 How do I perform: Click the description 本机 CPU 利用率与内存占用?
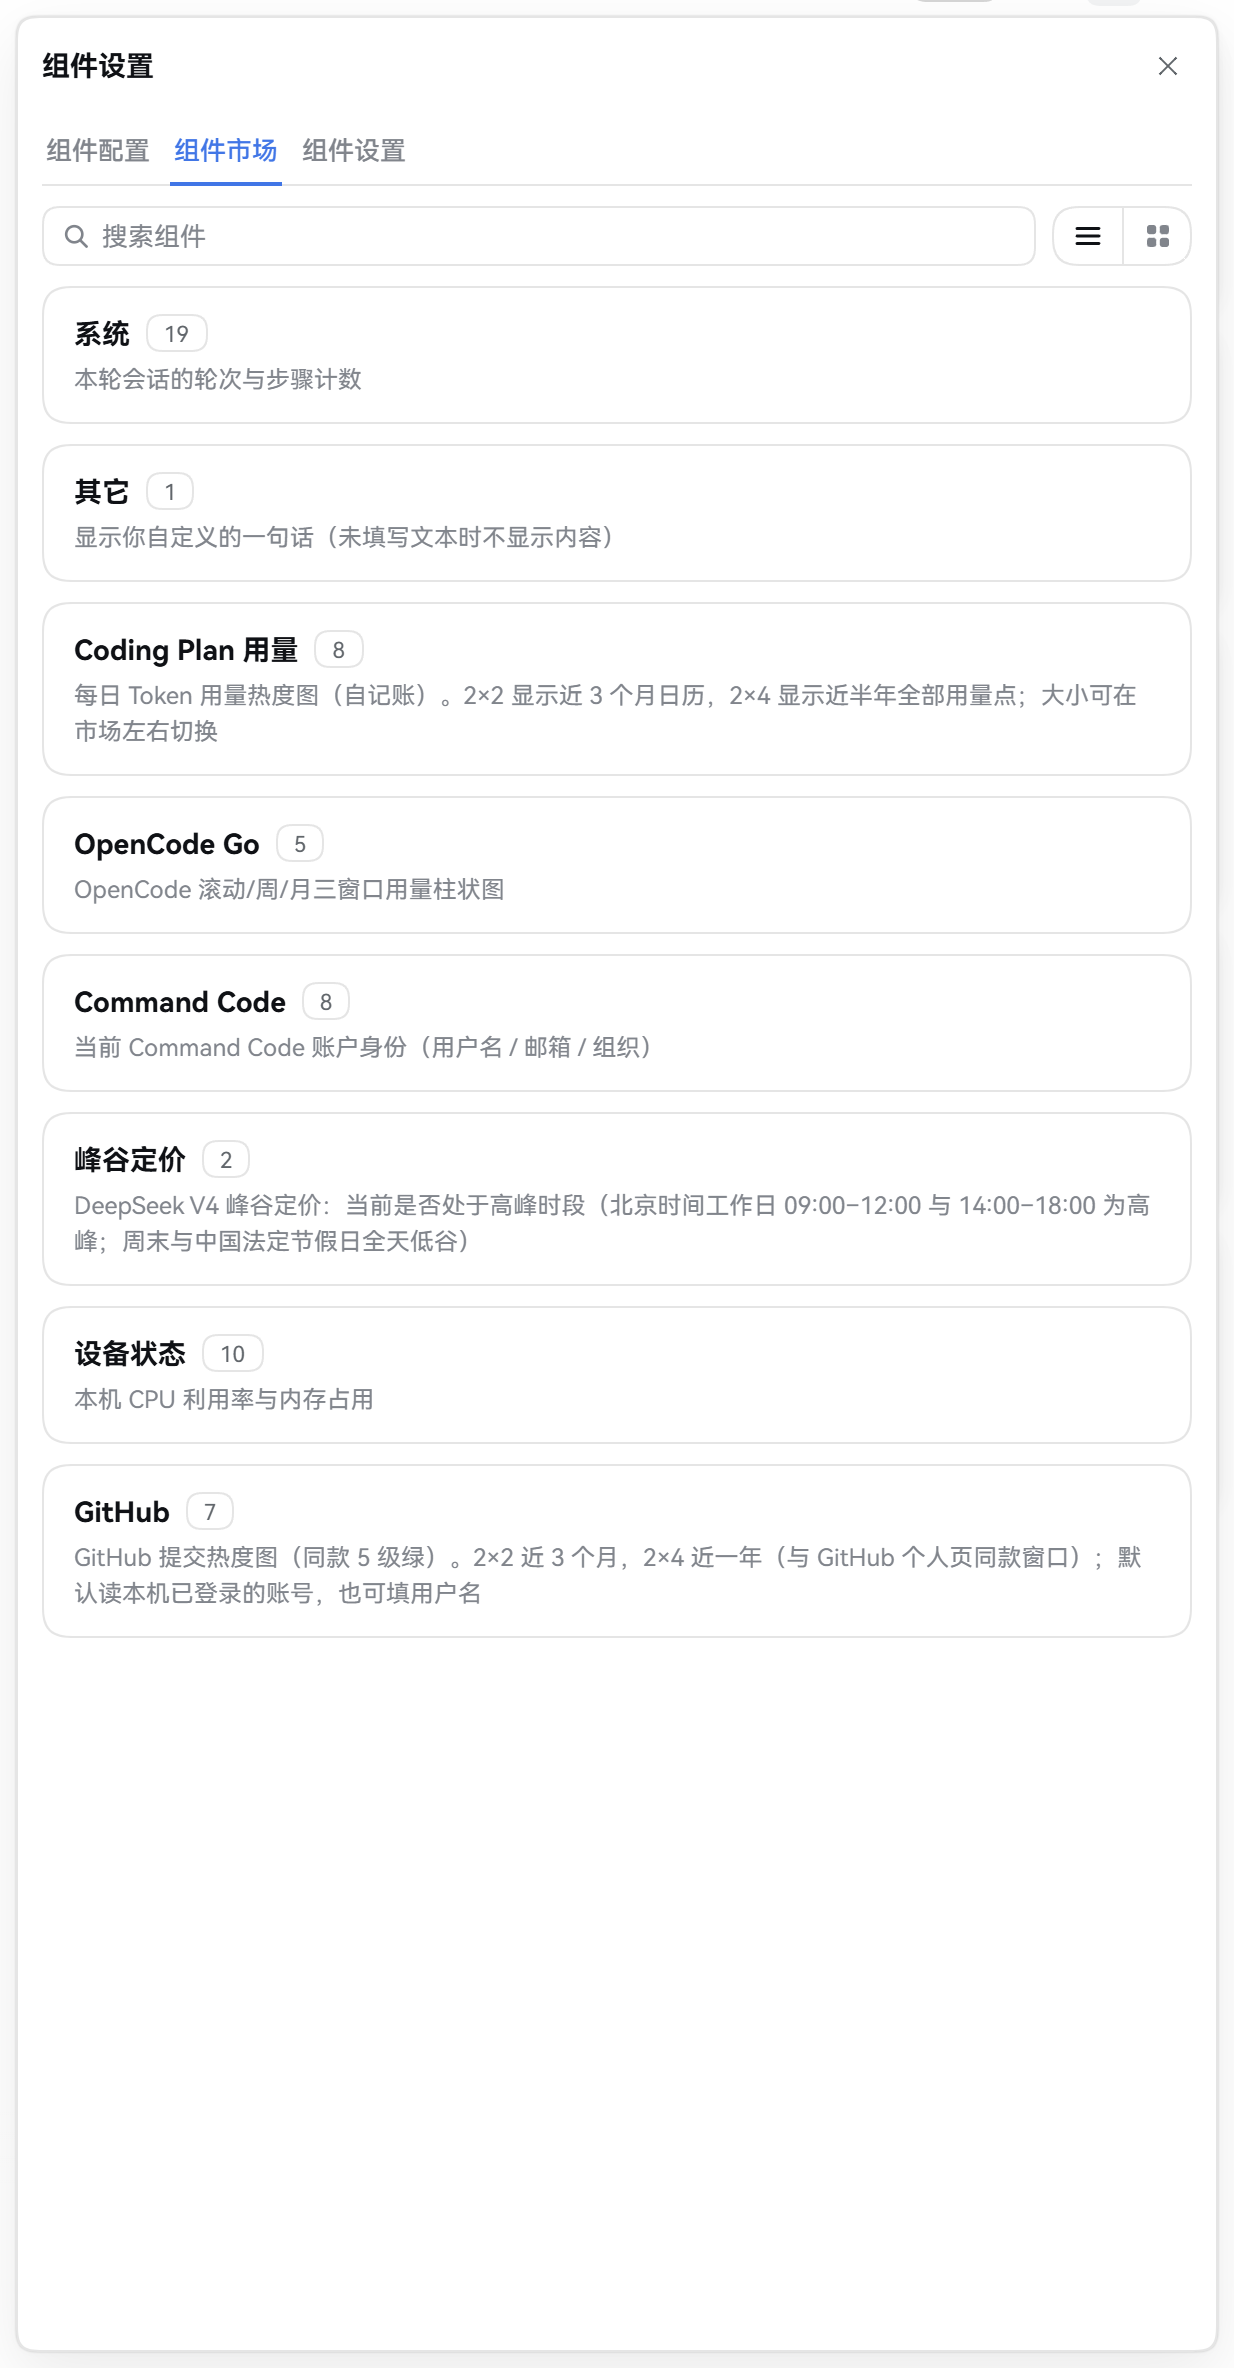[x=224, y=1400]
